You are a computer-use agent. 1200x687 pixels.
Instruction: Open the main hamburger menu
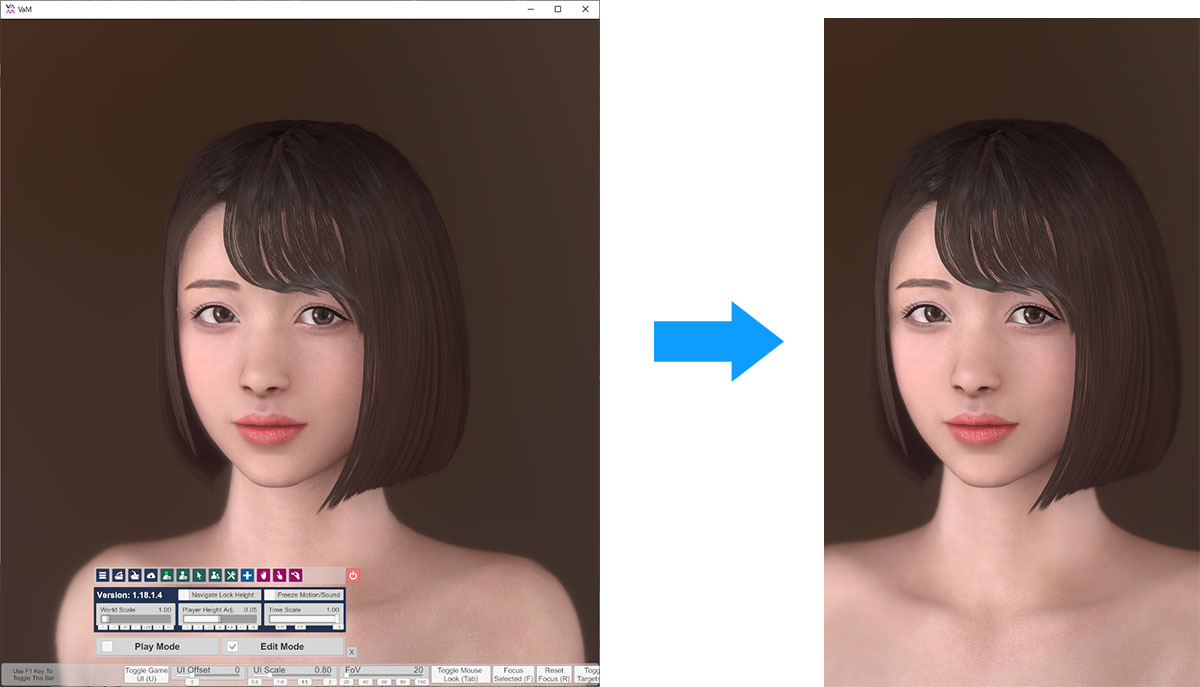click(102, 575)
